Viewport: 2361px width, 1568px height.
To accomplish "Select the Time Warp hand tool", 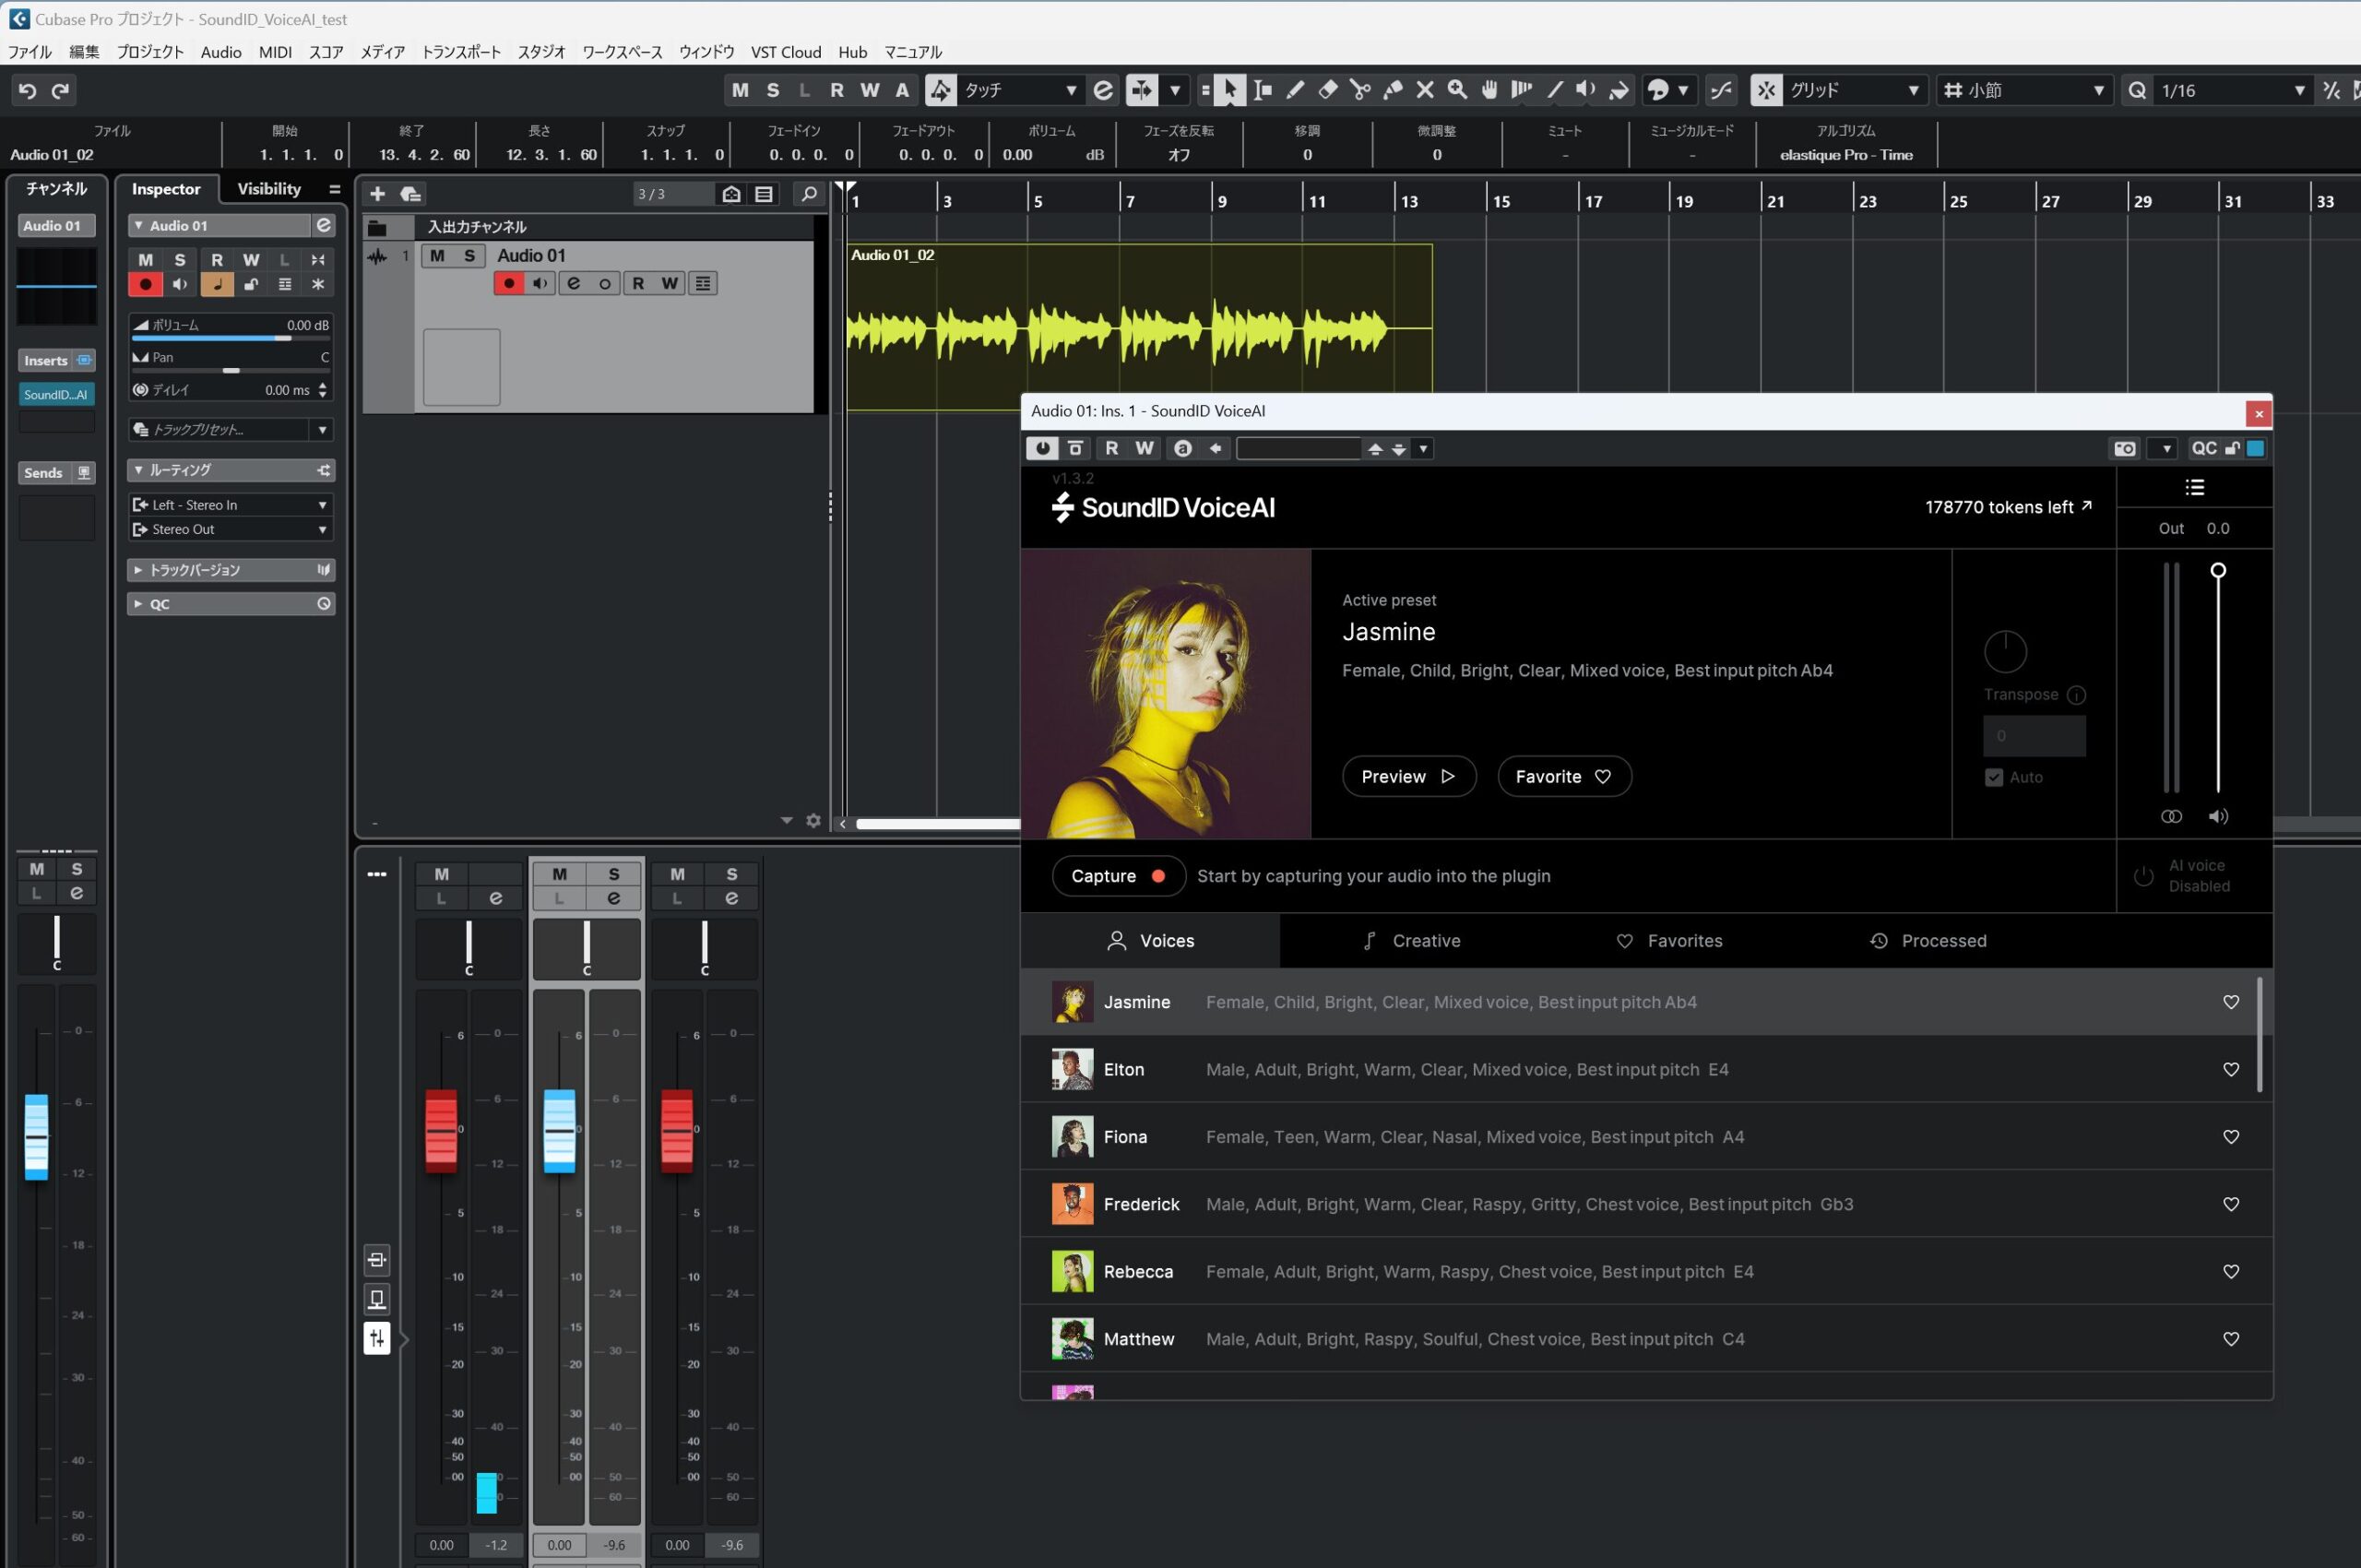I will tap(1490, 90).
